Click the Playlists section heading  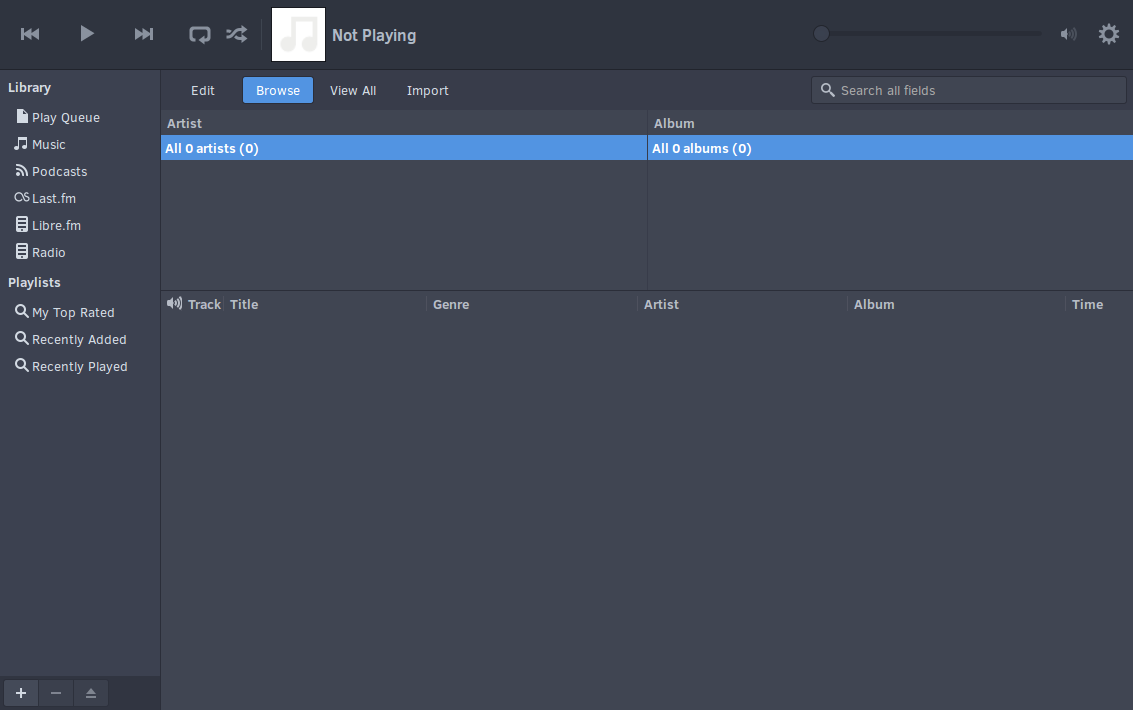34,282
